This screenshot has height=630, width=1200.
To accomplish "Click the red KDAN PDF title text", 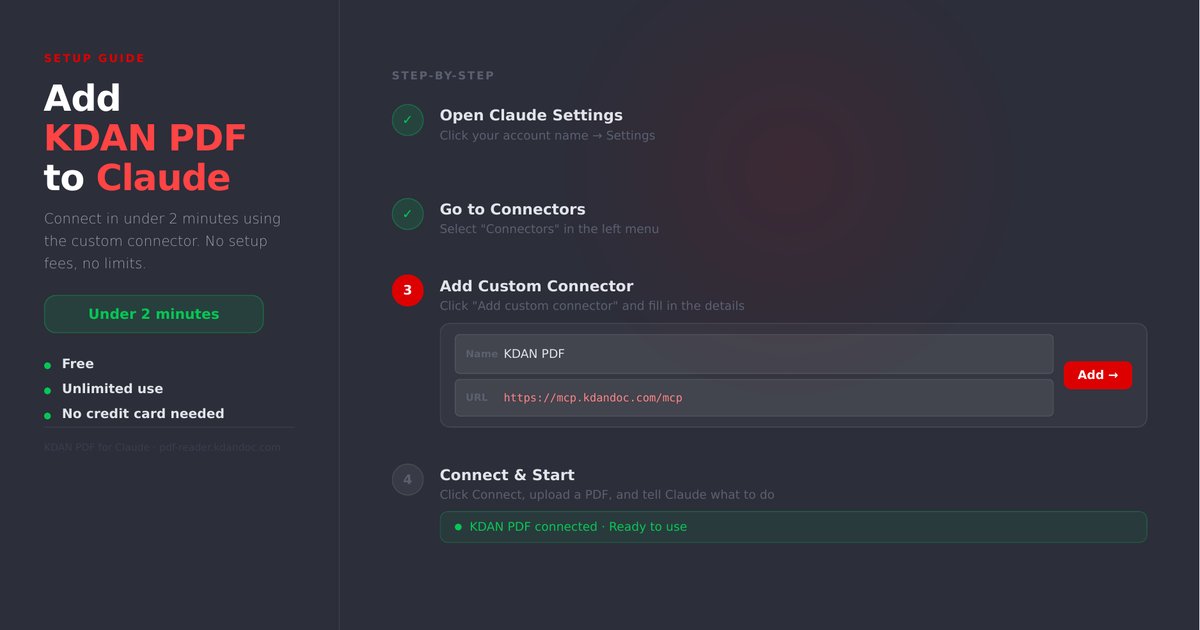I will [x=145, y=138].
